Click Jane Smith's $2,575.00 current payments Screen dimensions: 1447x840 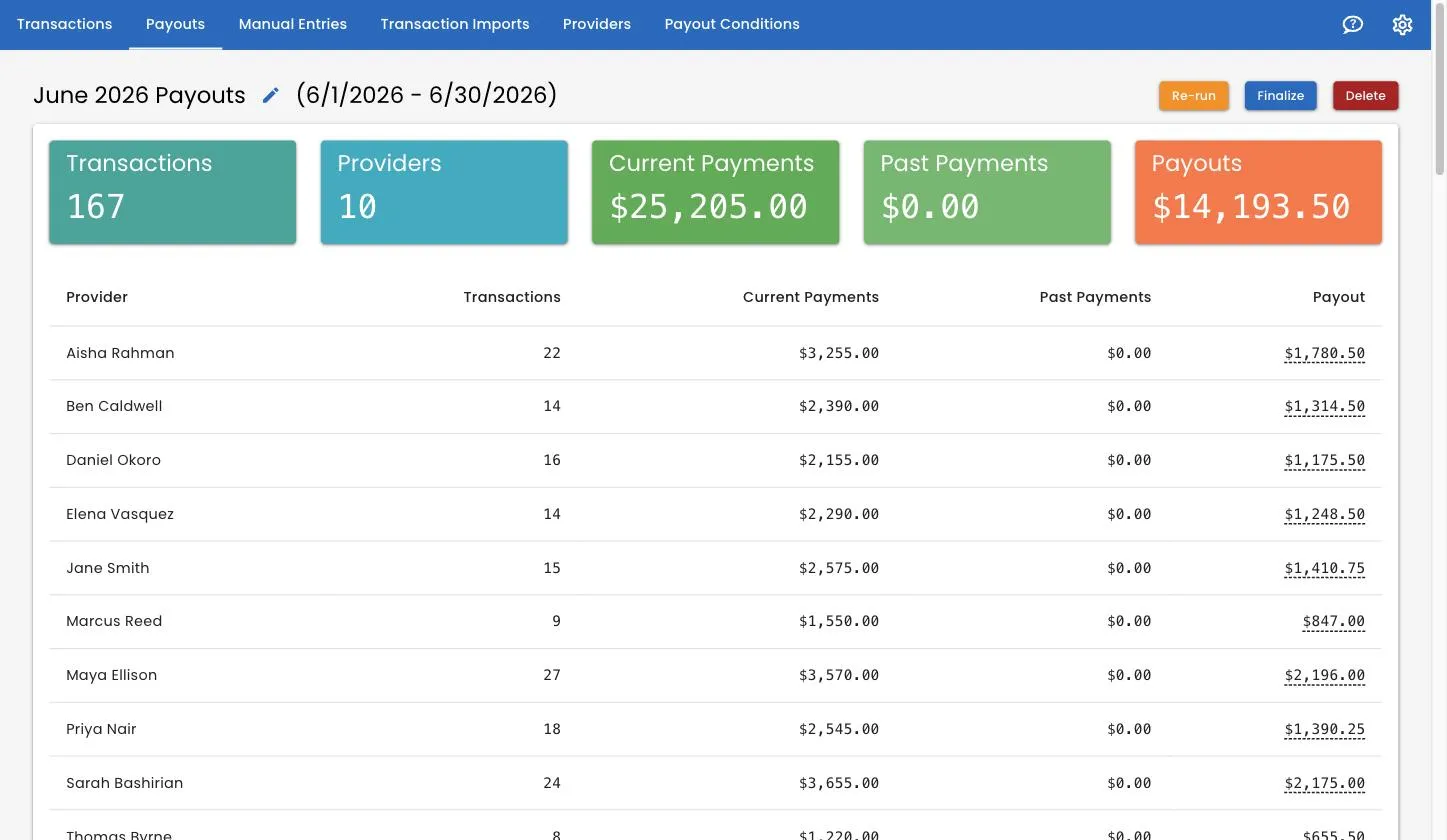[x=839, y=568]
